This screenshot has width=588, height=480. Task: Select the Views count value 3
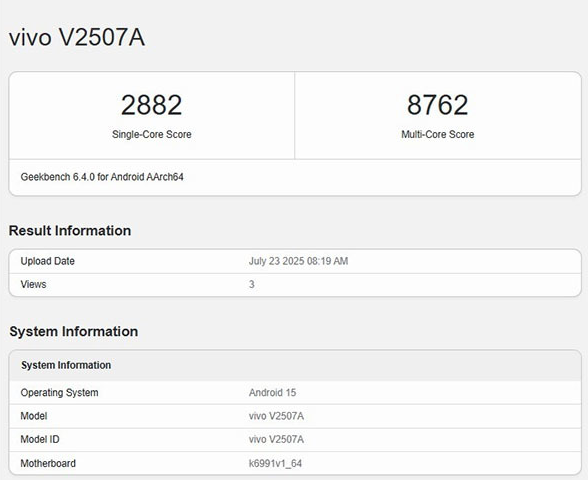point(252,284)
